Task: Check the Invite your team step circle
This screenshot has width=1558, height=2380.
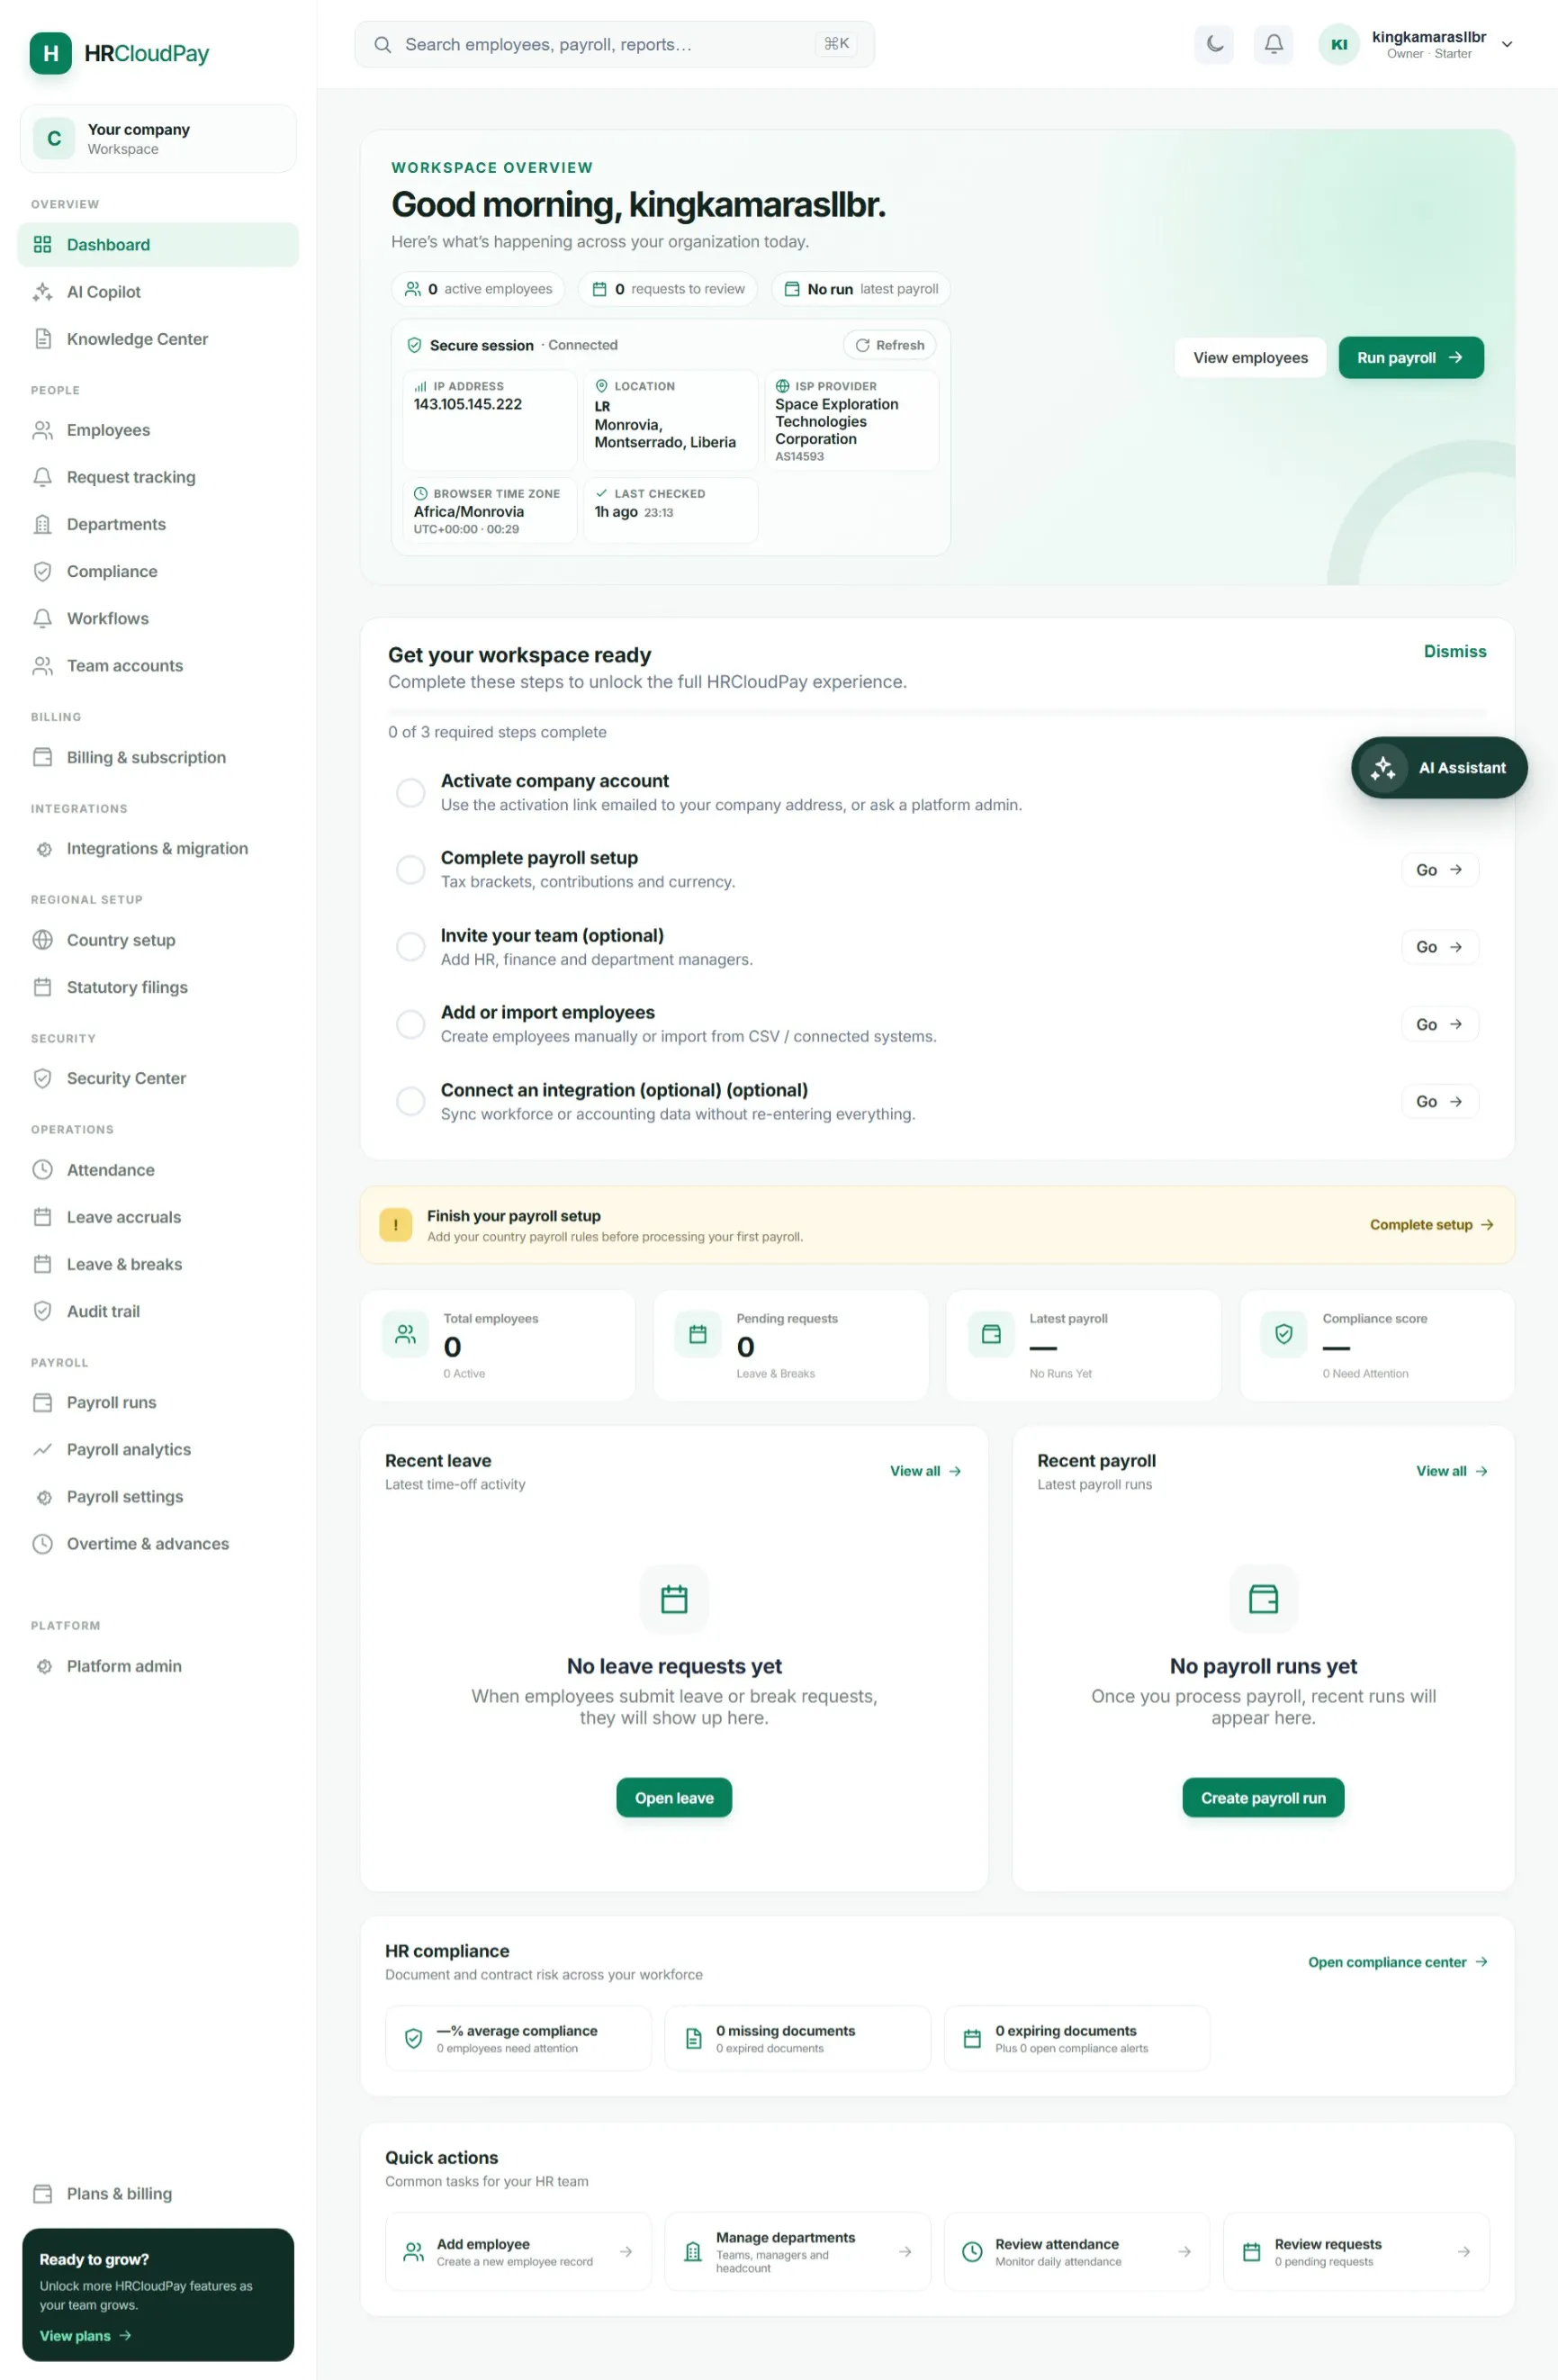Action: point(410,947)
